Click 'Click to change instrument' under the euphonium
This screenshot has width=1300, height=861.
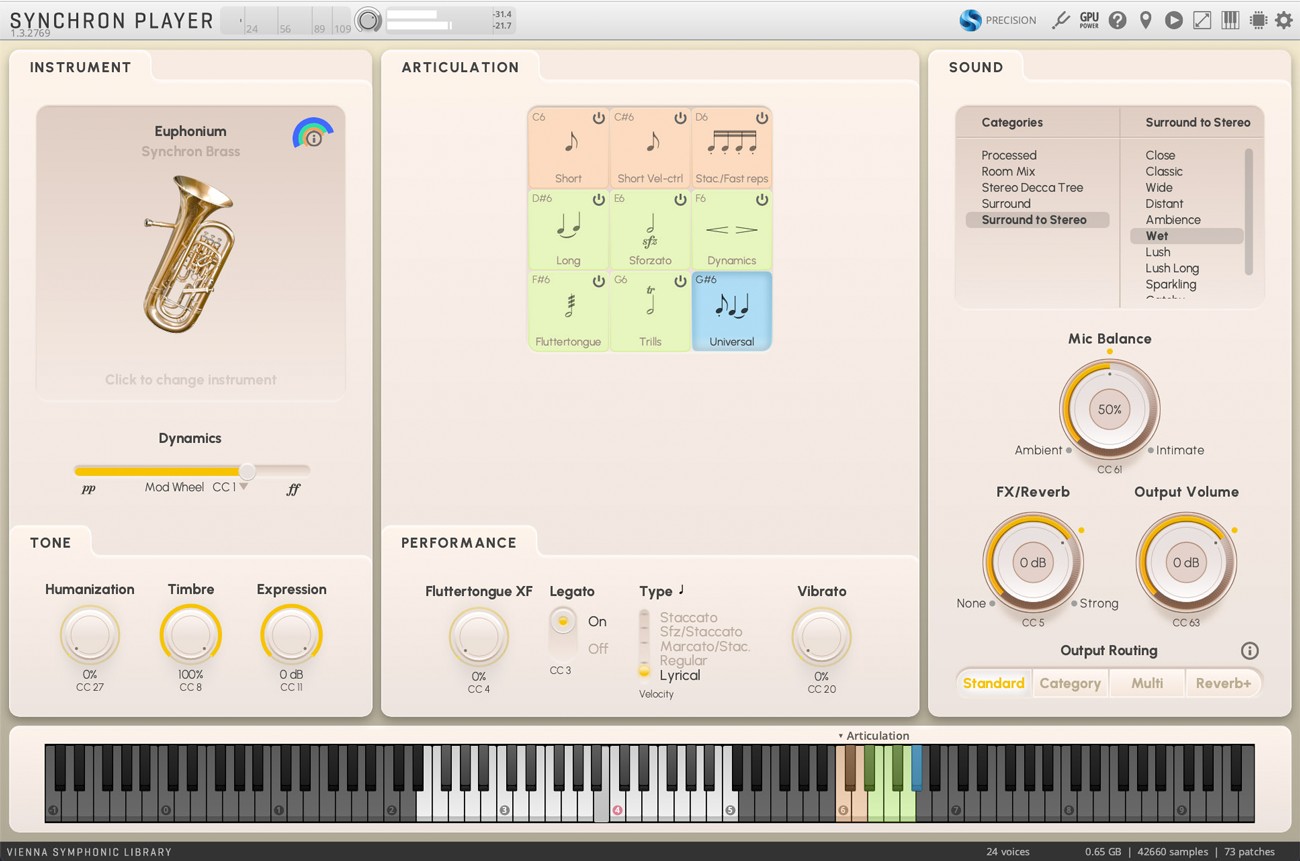coord(190,380)
